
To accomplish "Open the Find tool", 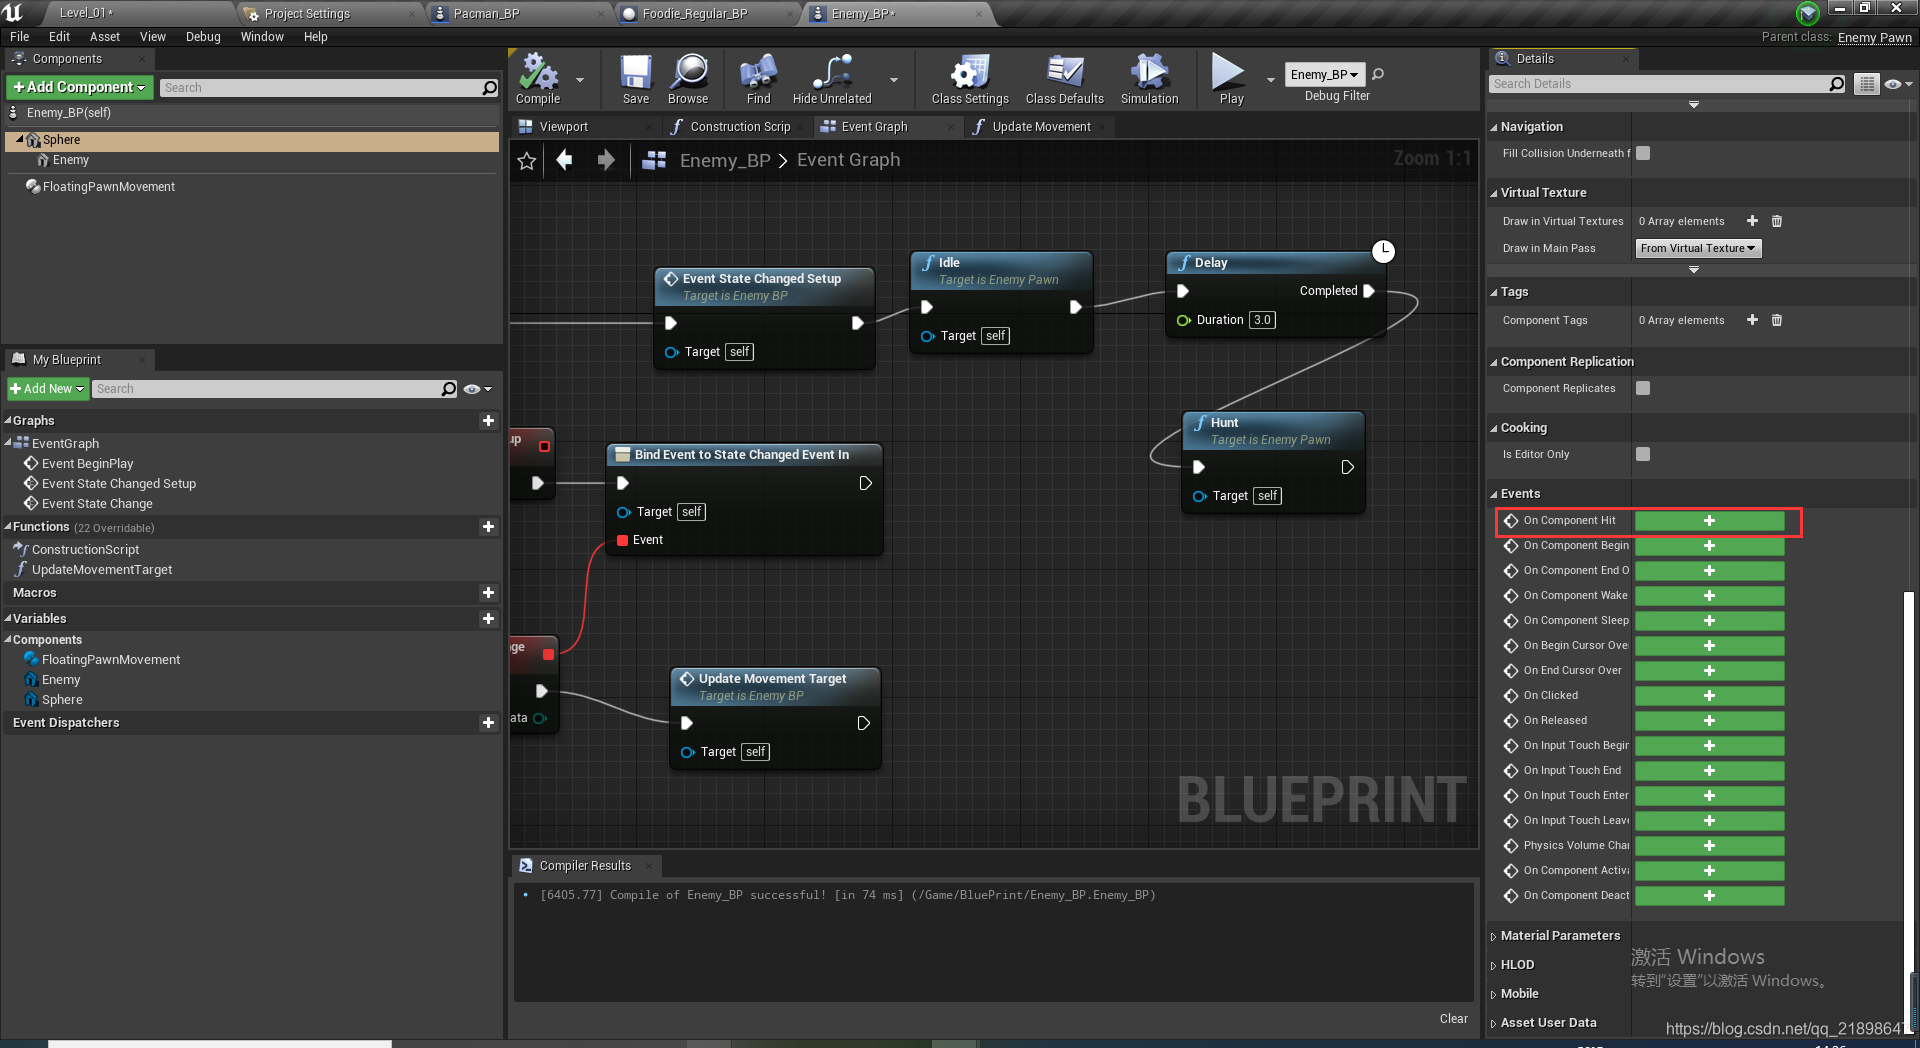I will (x=759, y=78).
